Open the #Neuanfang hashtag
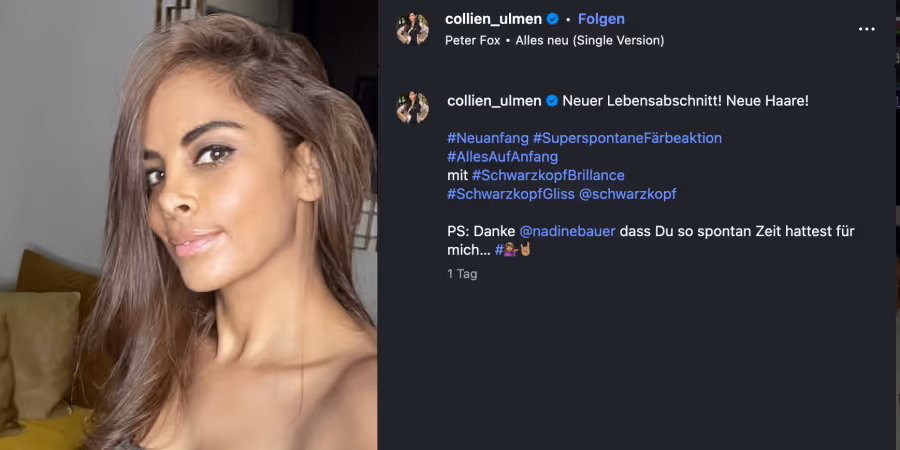Screen dimensions: 900x450 pos(488,138)
